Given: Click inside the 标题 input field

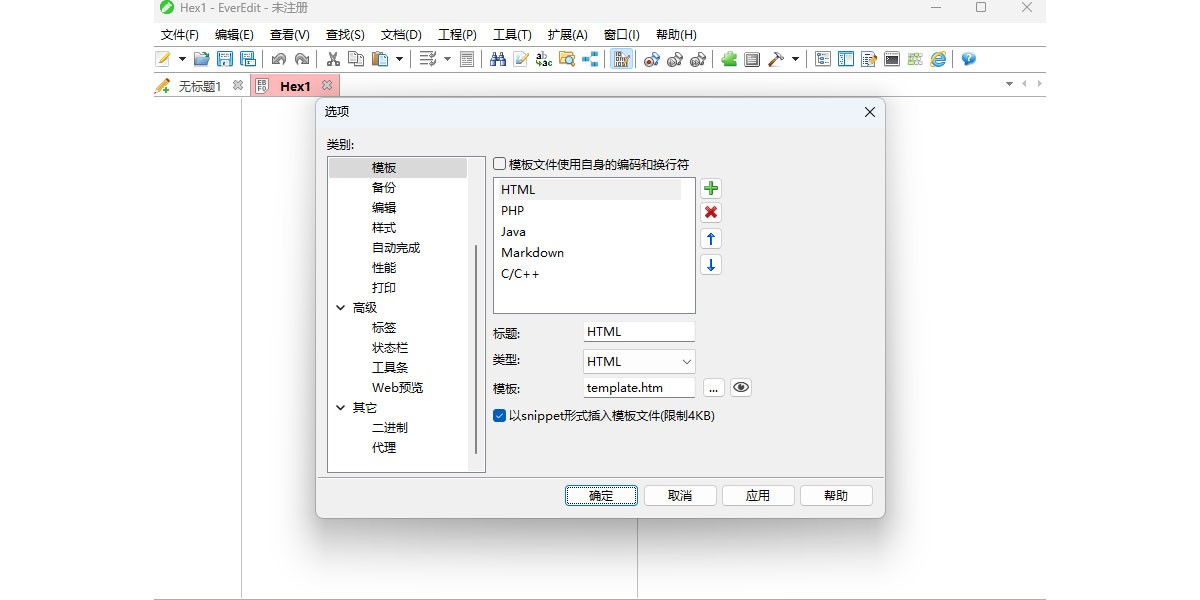Looking at the screenshot, I should 638,331.
